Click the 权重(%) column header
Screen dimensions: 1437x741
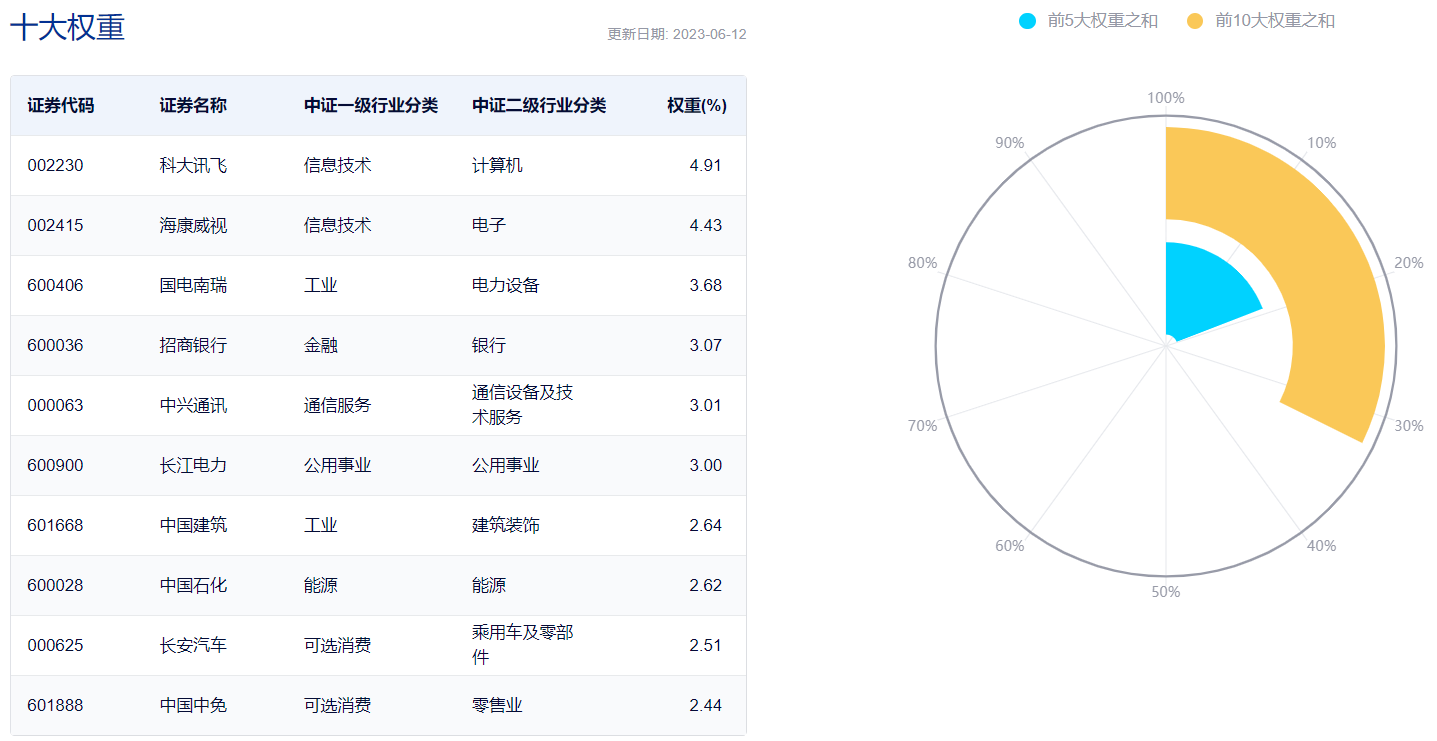point(696,105)
